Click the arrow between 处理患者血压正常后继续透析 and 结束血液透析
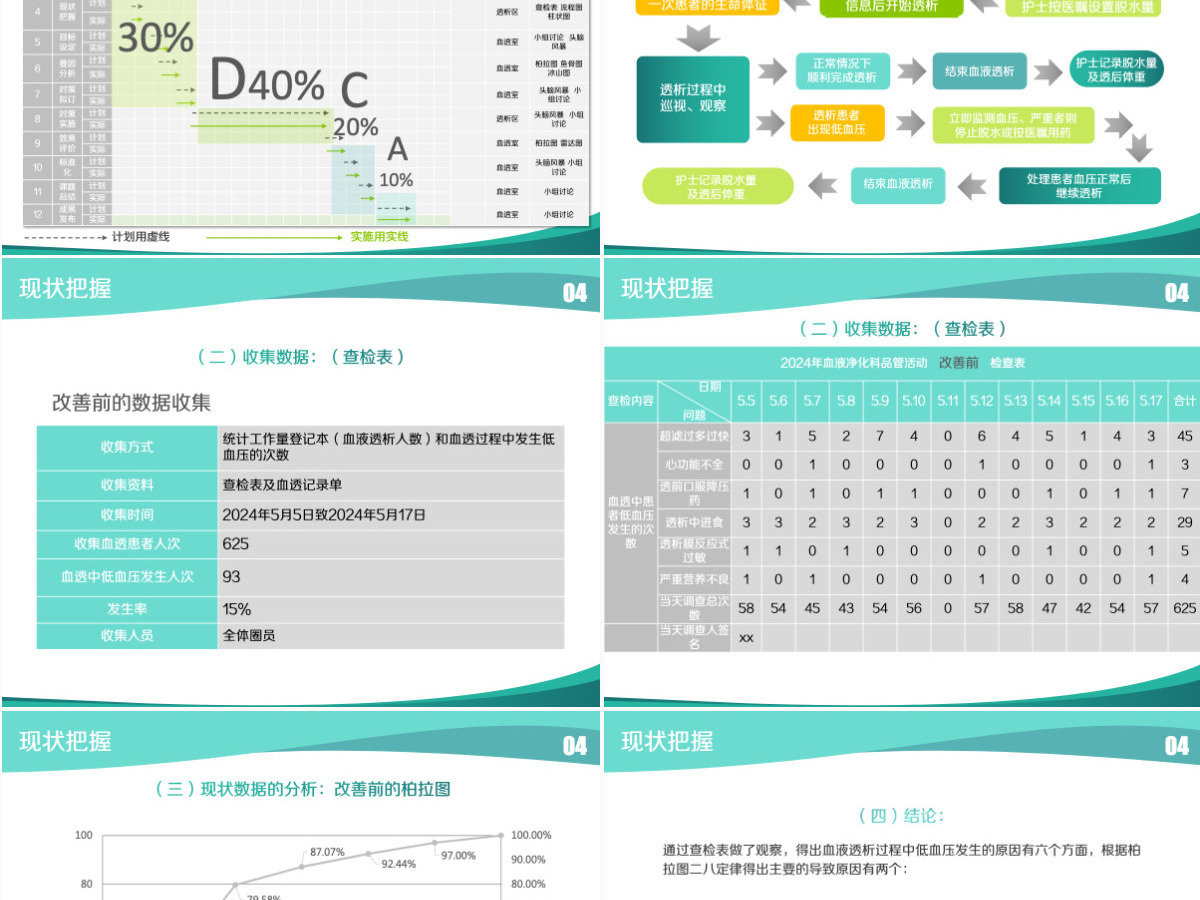 coord(972,186)
